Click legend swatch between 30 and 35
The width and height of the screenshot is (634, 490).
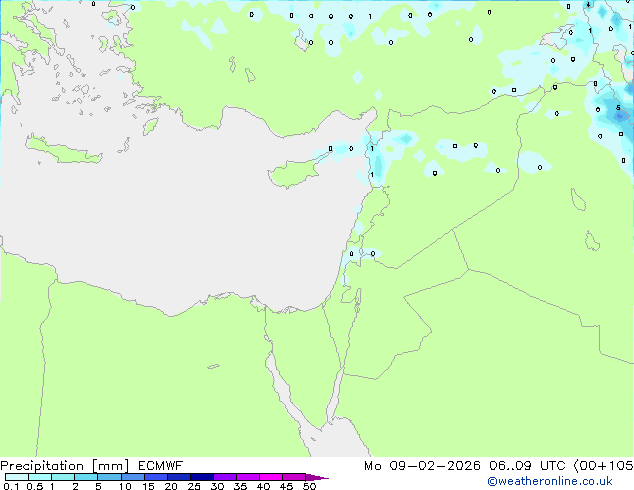tap(225, 477)
